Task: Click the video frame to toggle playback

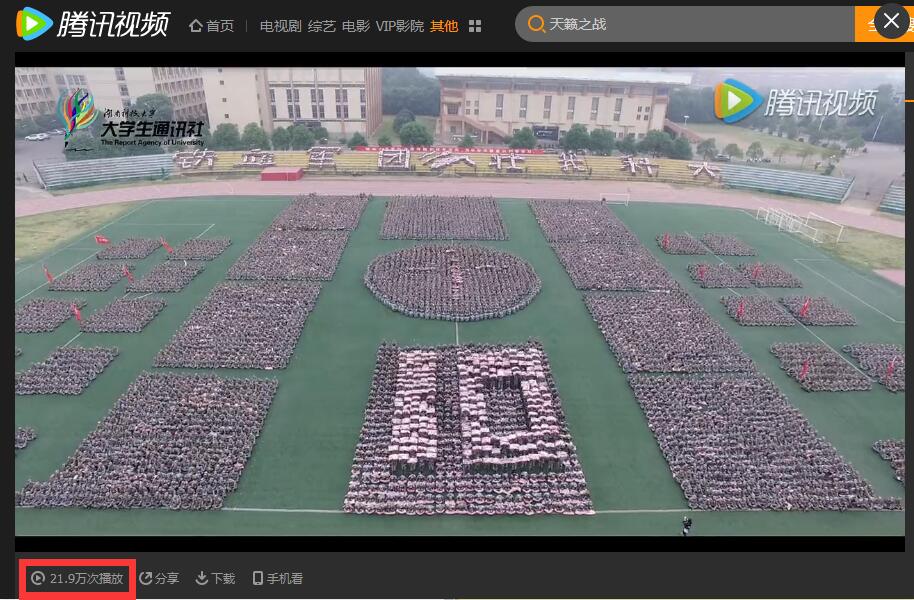Action: 458,320
